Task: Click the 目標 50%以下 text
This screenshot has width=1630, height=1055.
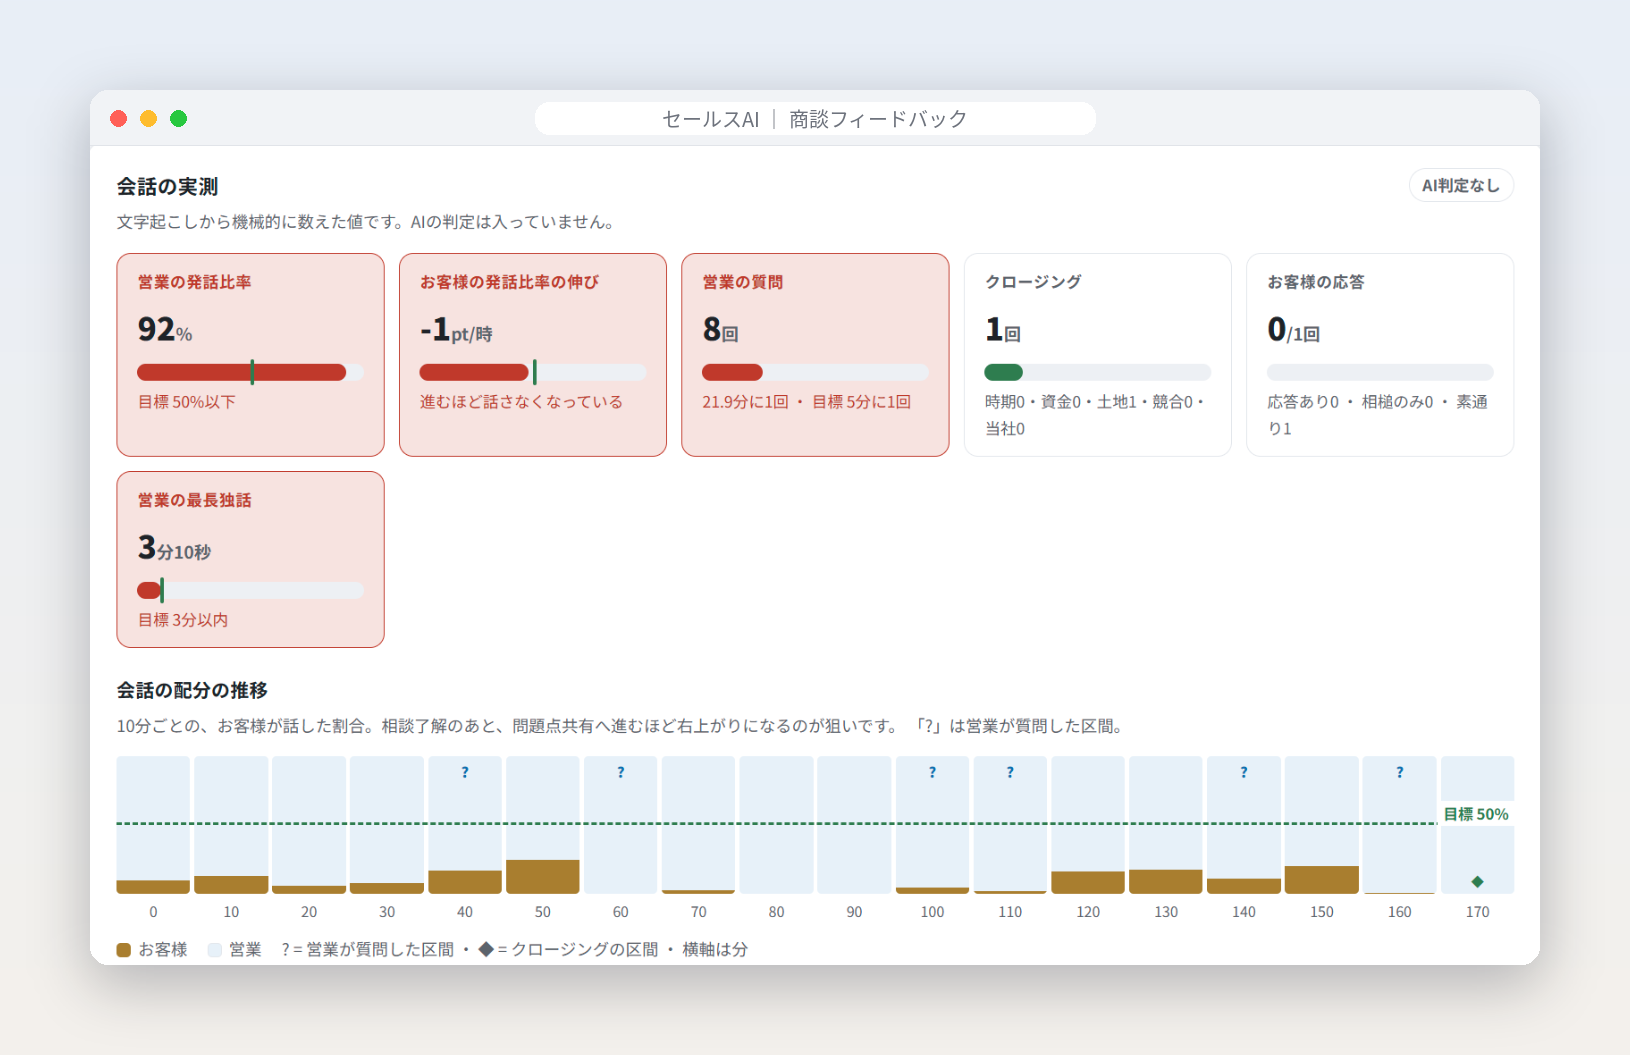Action: pyautogui.click(x=187, y=402)
